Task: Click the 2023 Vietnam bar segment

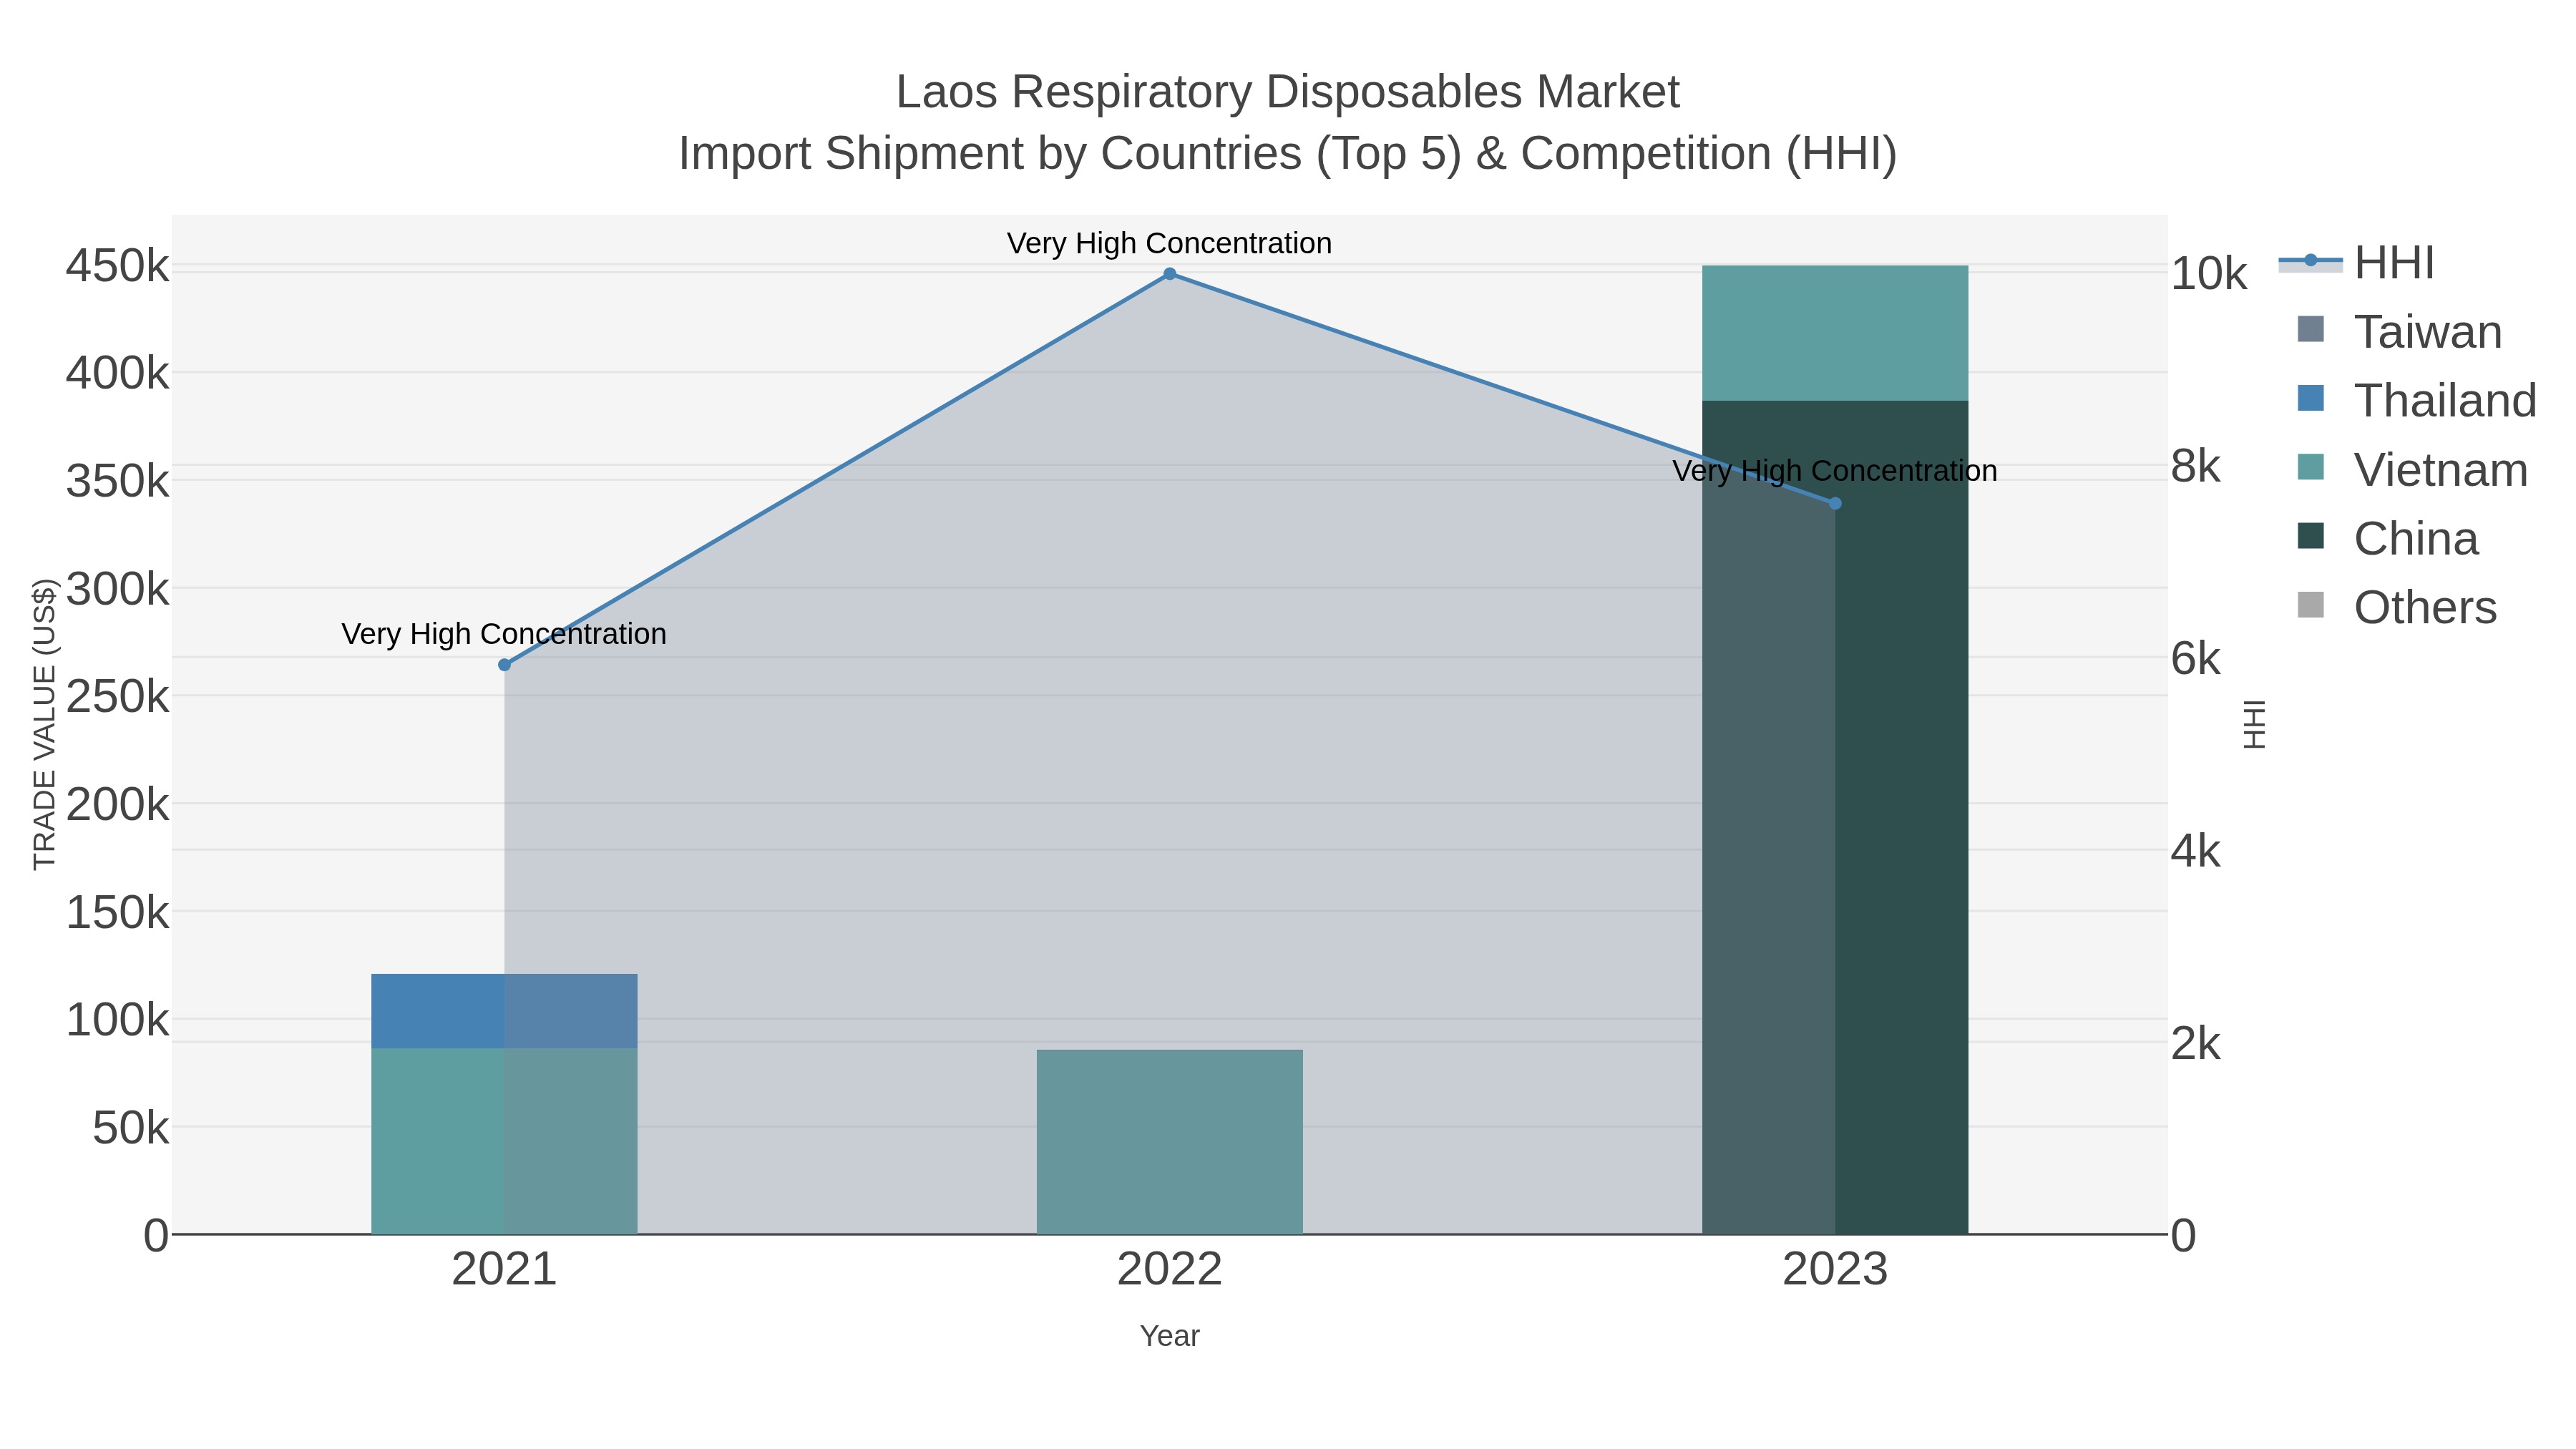Action: tap(1835, 333)
